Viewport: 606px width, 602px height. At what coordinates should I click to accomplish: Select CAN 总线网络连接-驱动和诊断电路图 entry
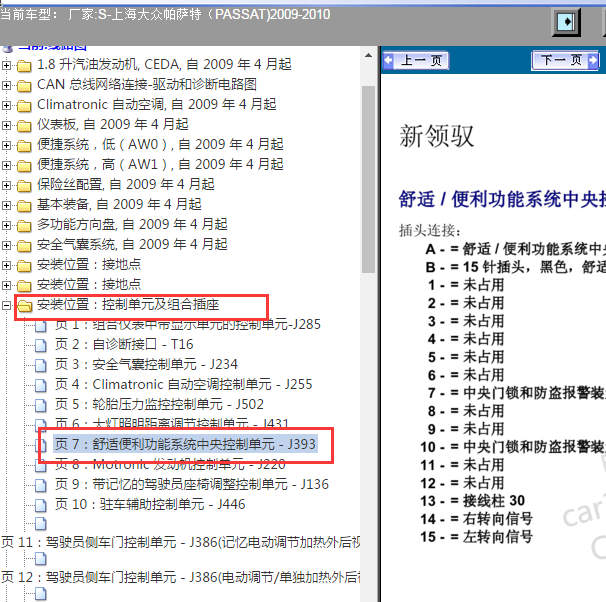point(147,84)
